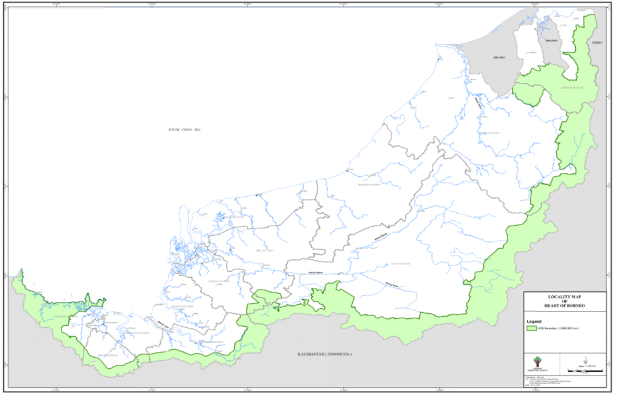The height and width of the screenshot is (396, 617).
Task: Click the Limbang Division label in green area
Action: [x=572, y=88]
